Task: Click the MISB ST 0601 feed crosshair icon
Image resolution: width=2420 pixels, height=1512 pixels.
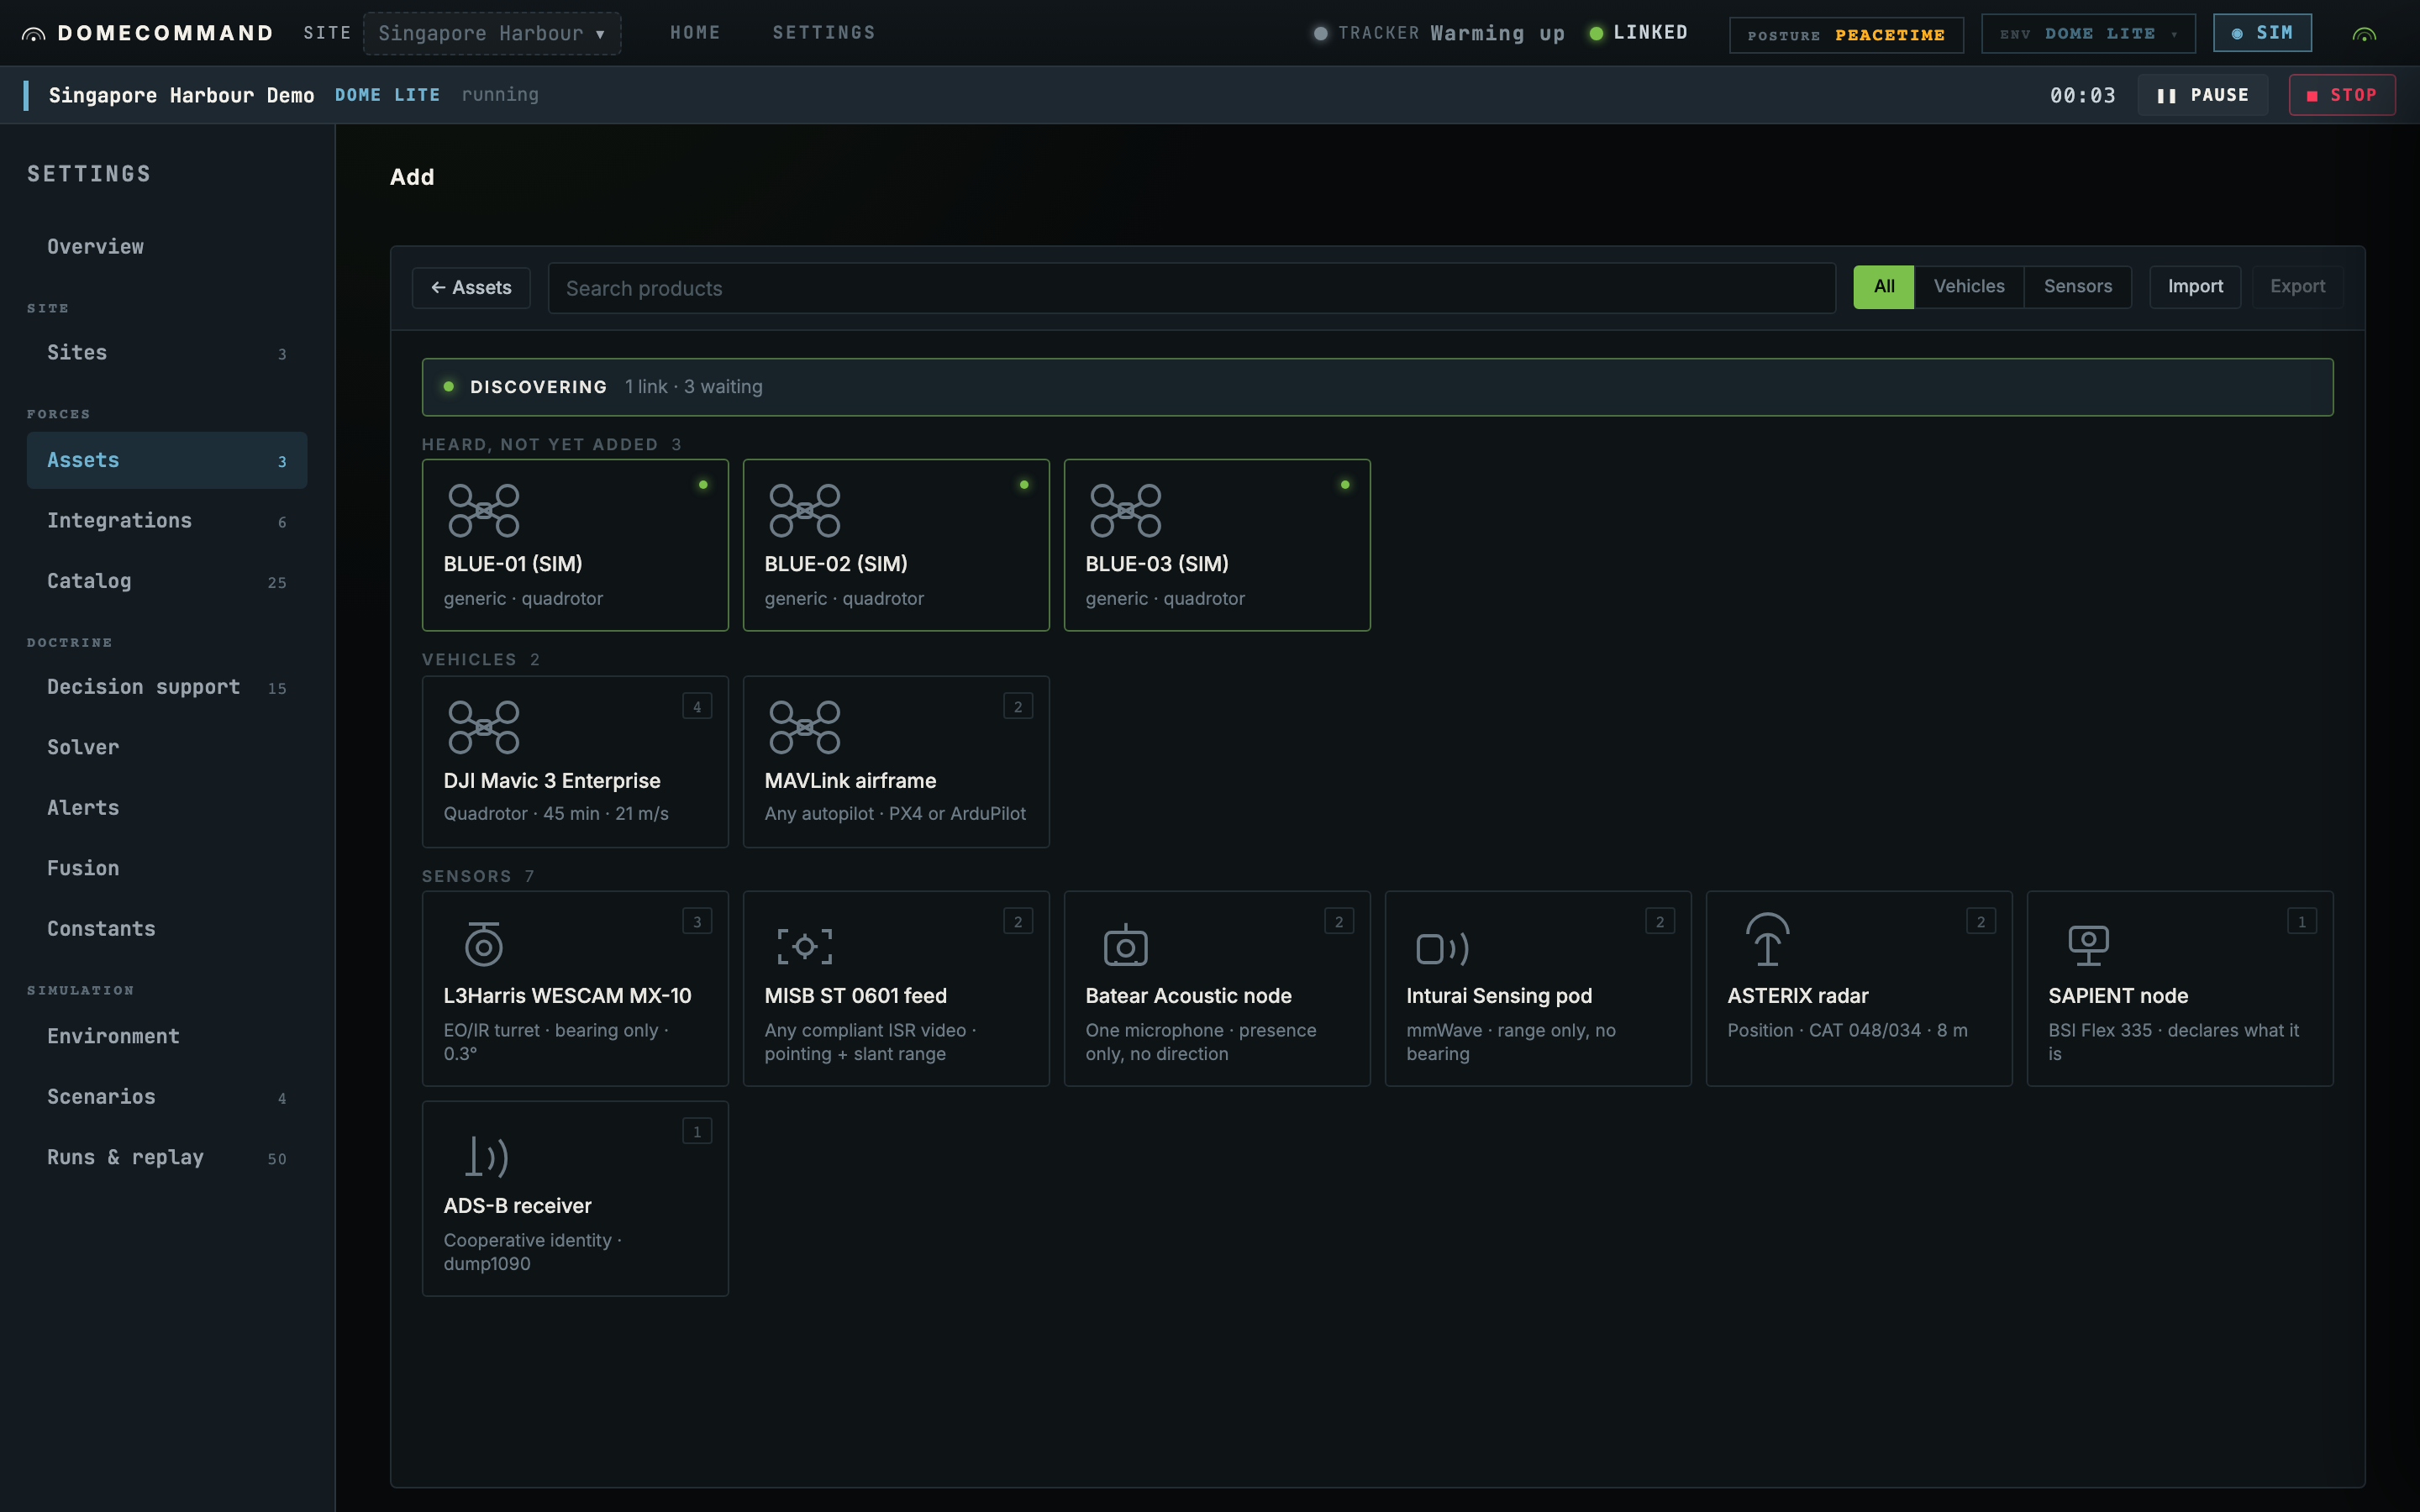Action: (805, 946)
